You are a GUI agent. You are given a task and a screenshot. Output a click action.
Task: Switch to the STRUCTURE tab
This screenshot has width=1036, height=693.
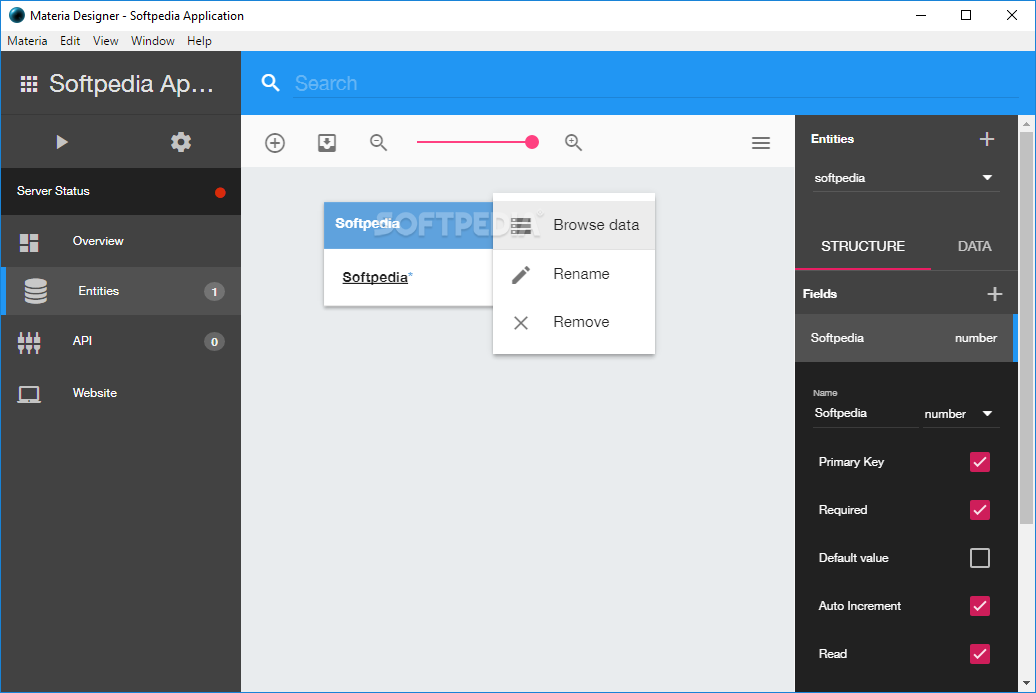click(863, 246)
